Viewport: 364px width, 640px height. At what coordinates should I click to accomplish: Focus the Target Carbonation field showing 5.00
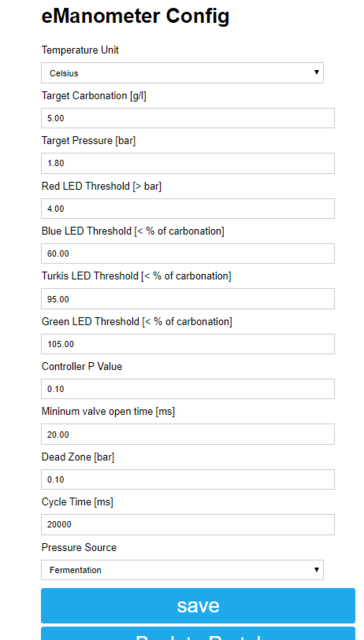click(188, 118)
